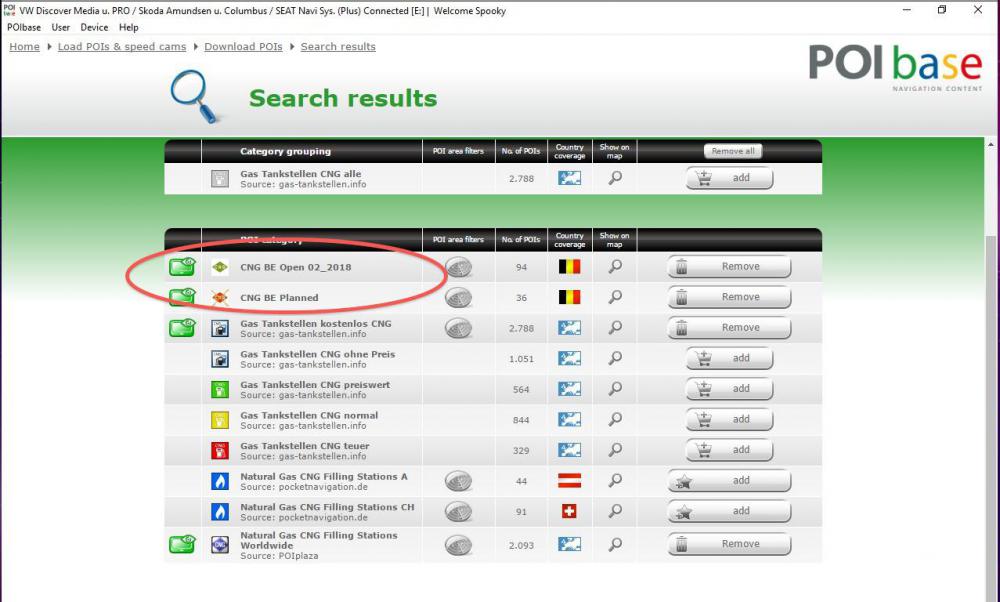
Task: Open Load POIs & speed cams link
Action: coord(122,47)
